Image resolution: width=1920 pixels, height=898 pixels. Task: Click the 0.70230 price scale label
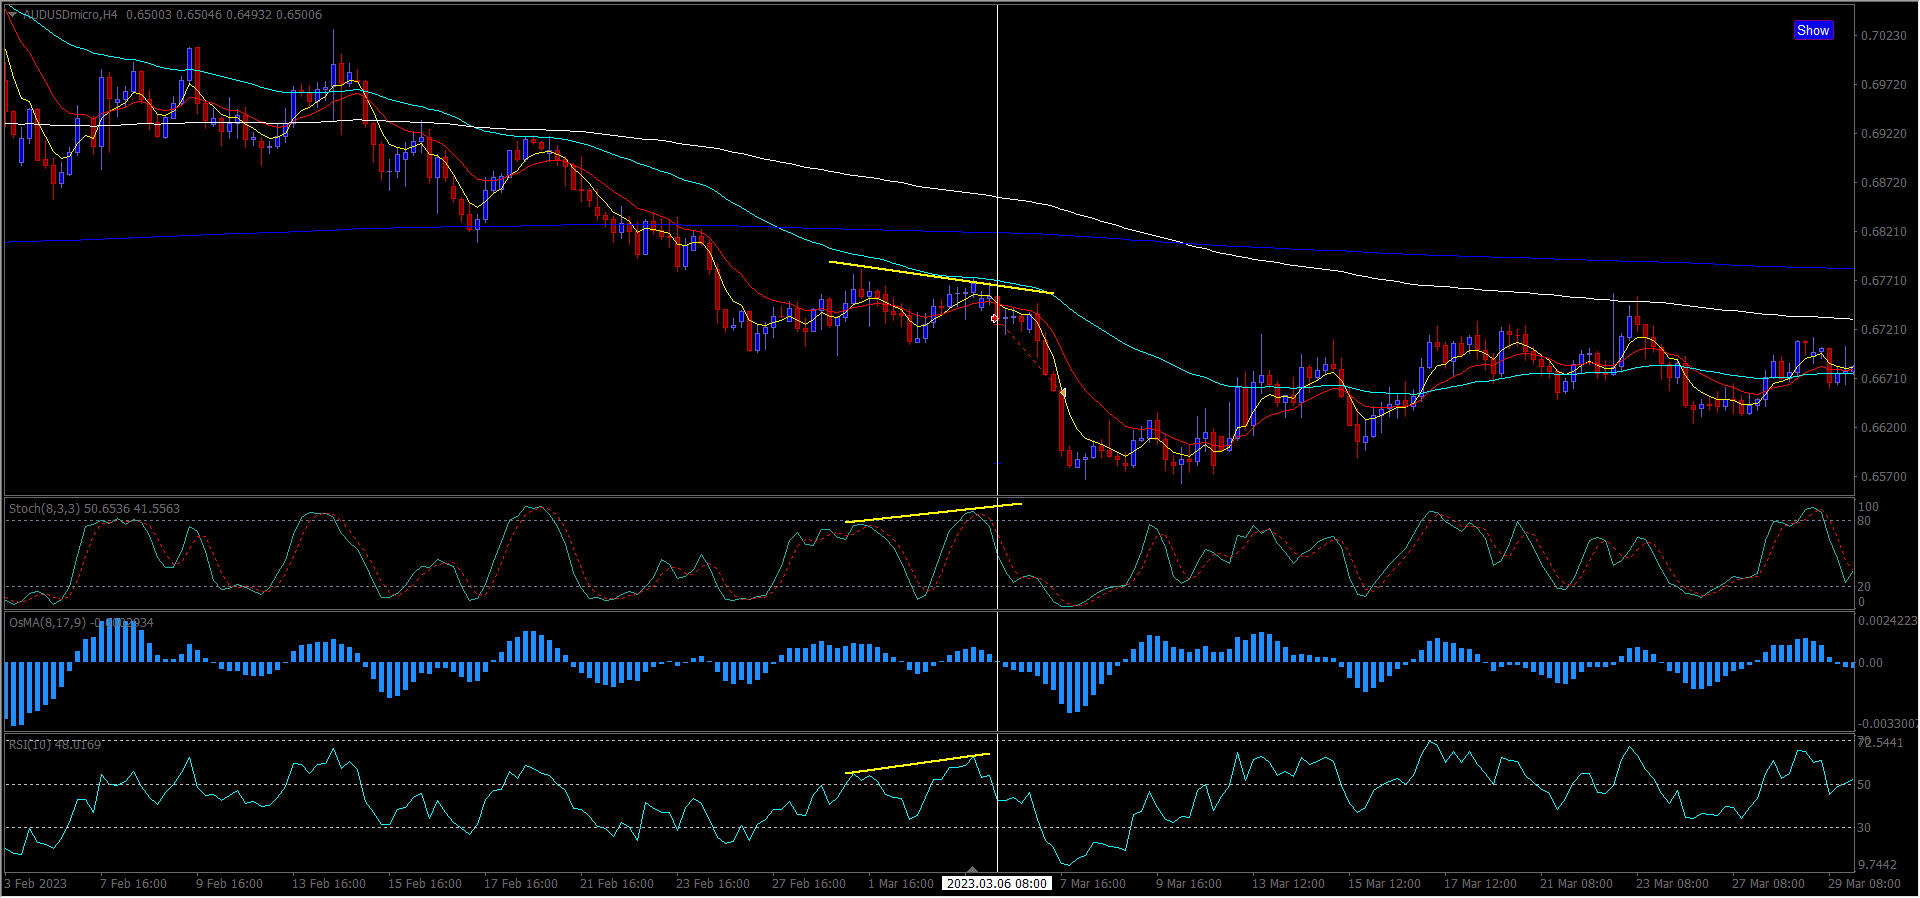click(x=1883, y=36)
